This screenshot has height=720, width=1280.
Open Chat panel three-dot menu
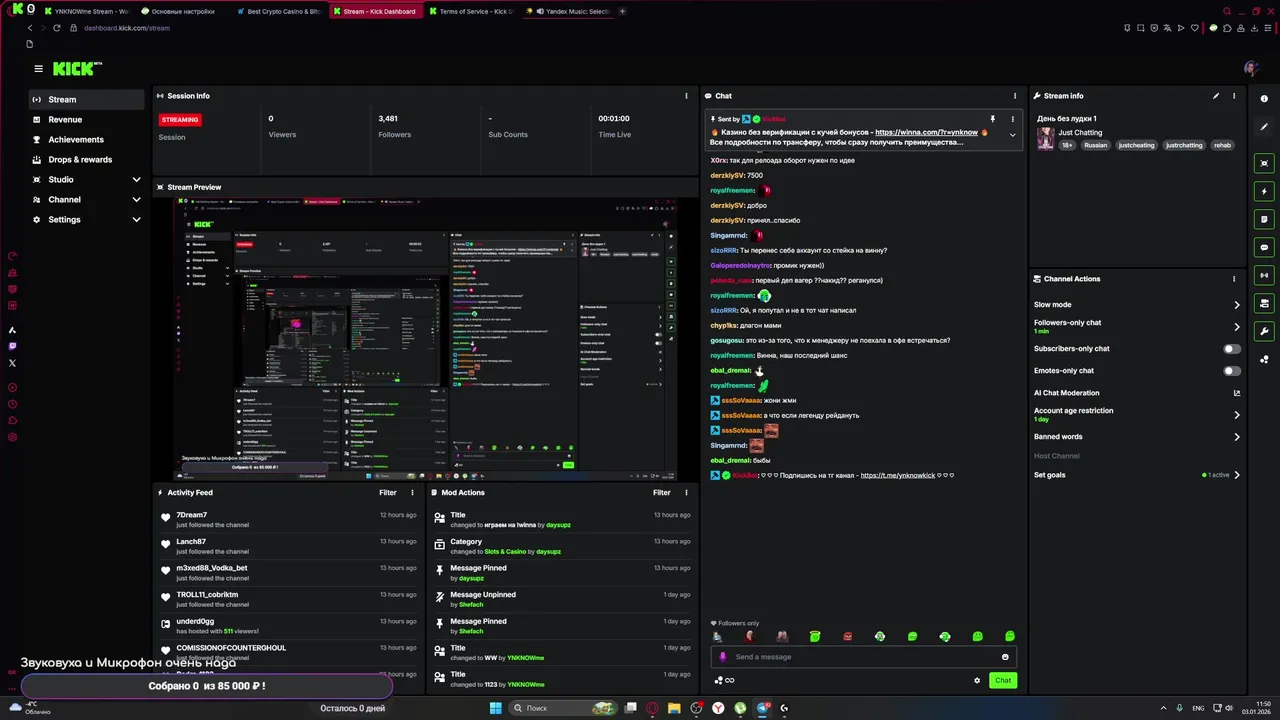tap(1015, 96)
